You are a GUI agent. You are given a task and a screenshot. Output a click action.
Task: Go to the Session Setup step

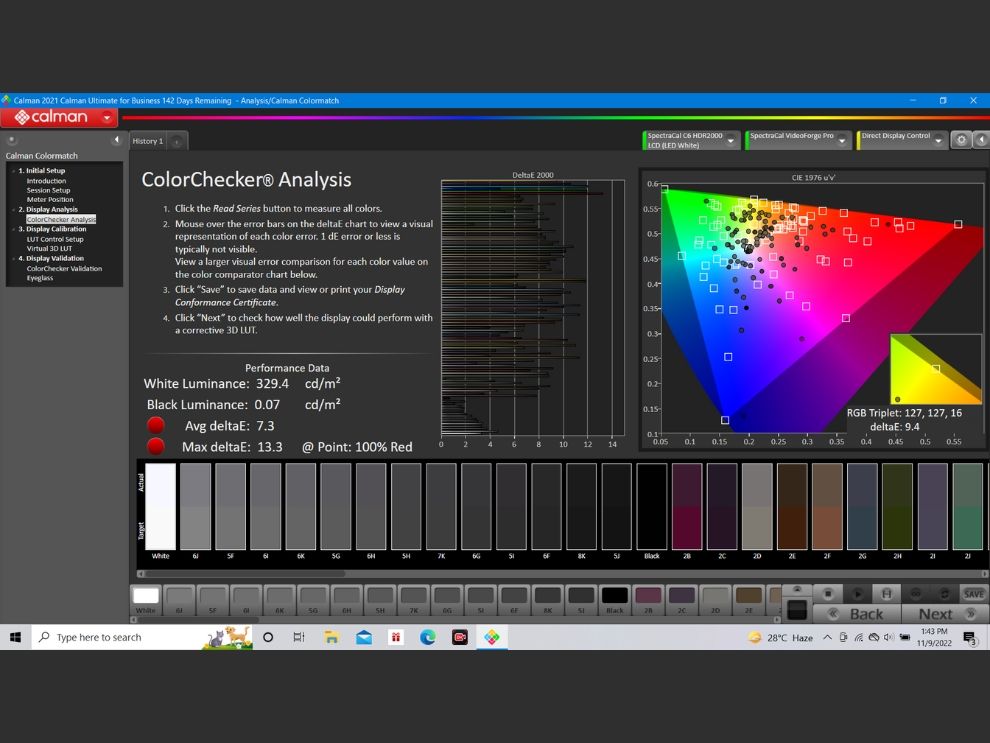tap(48, 190)
